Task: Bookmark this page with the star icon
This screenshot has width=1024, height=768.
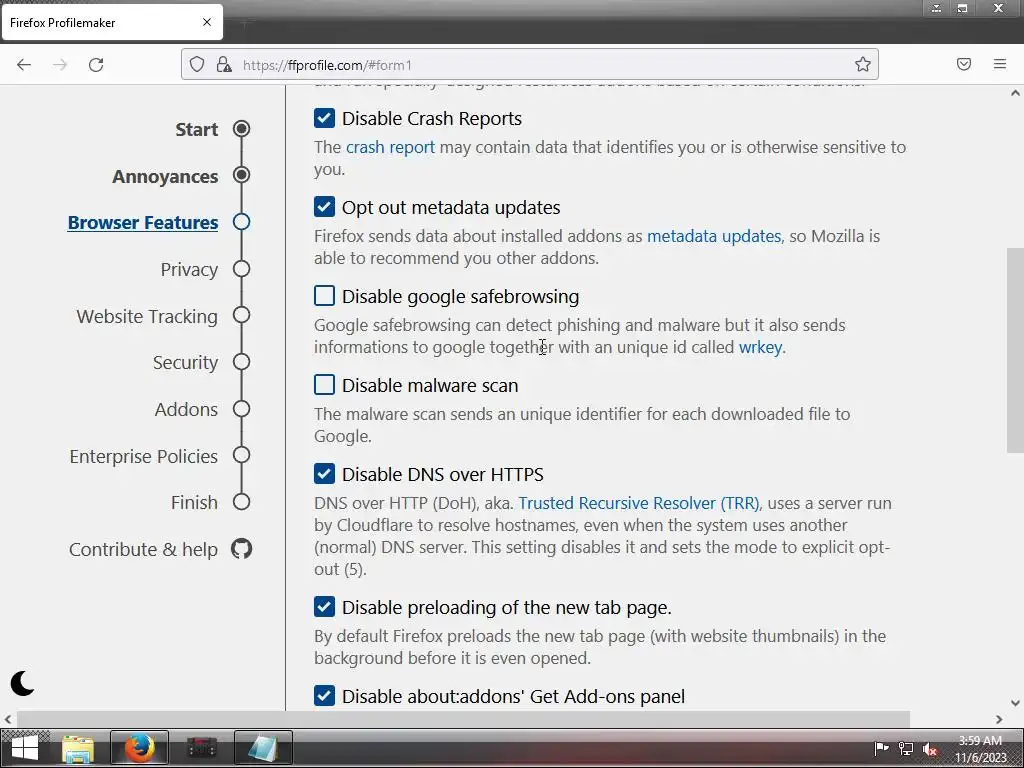Action: [x=863, y=64]
